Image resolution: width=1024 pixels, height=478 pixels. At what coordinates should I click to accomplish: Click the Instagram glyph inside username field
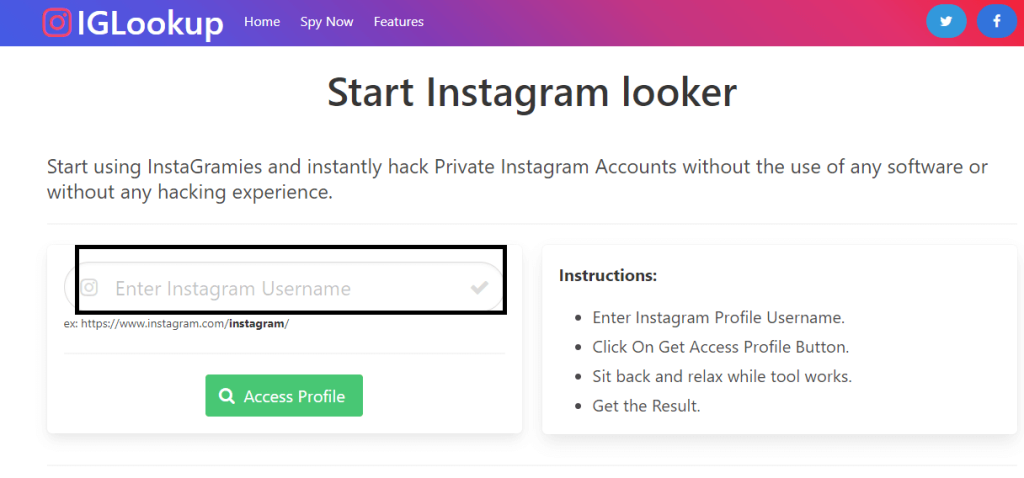point(90,288)
